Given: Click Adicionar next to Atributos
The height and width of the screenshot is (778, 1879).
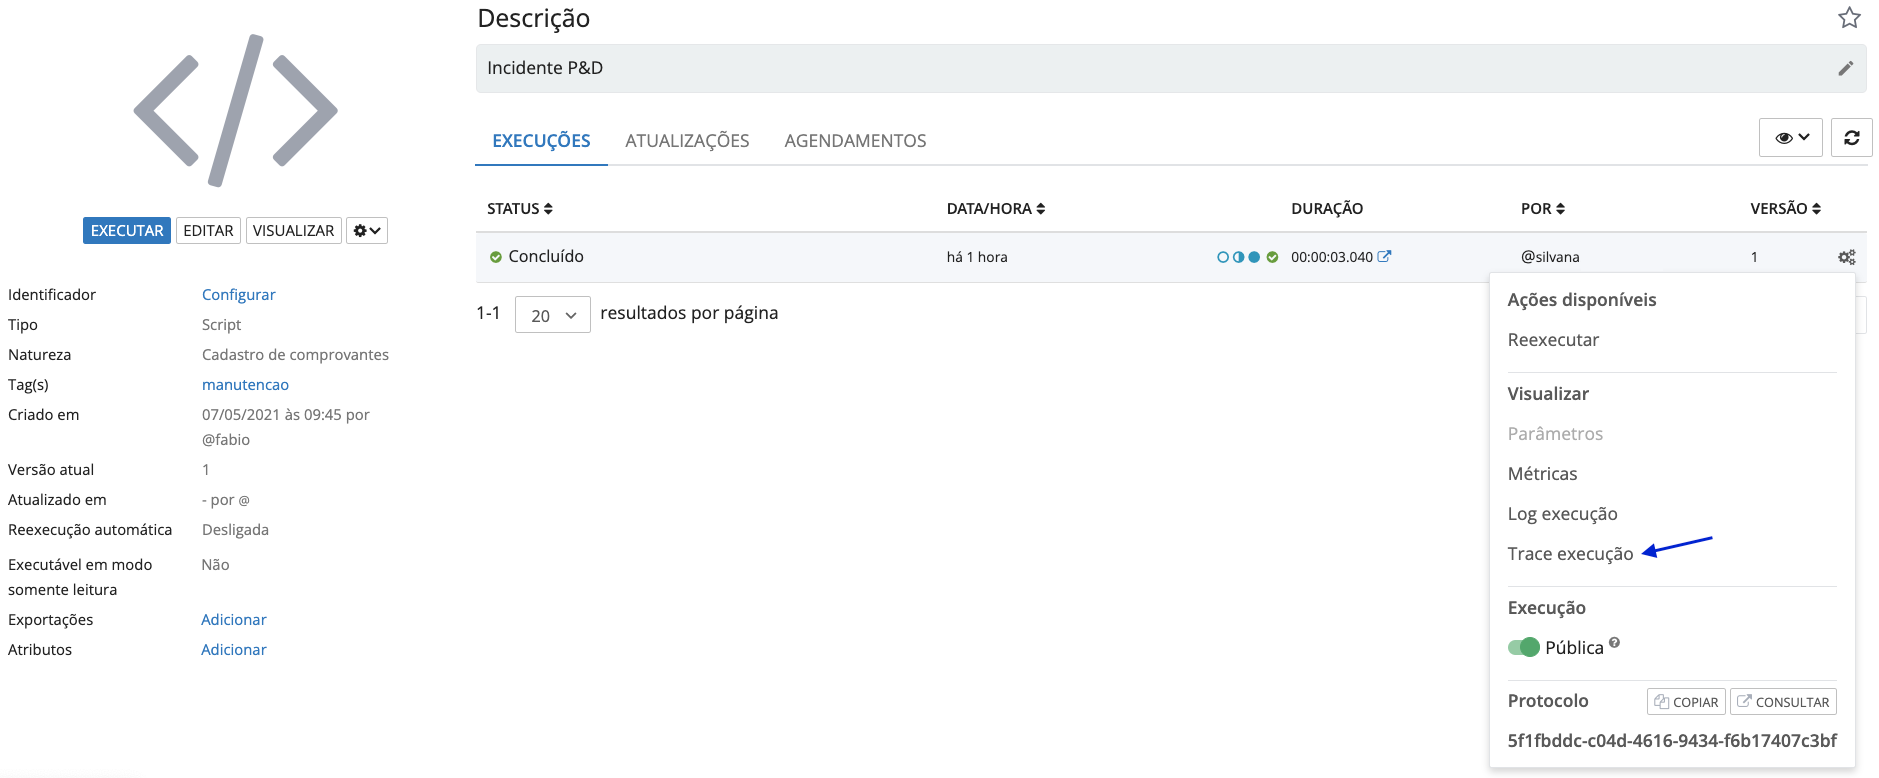Looking at the screenshot, I should click(234, 650).
